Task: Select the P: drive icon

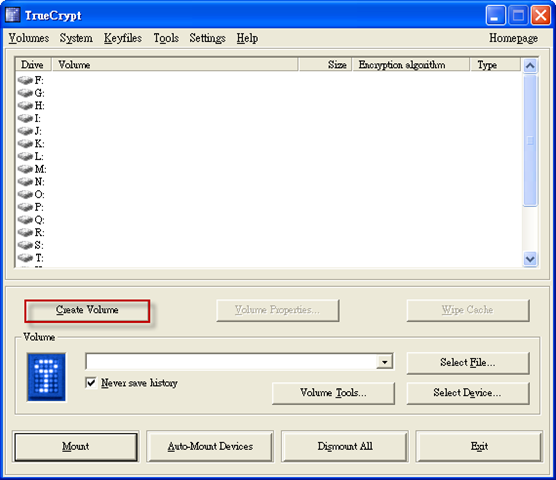Action: 25,207
